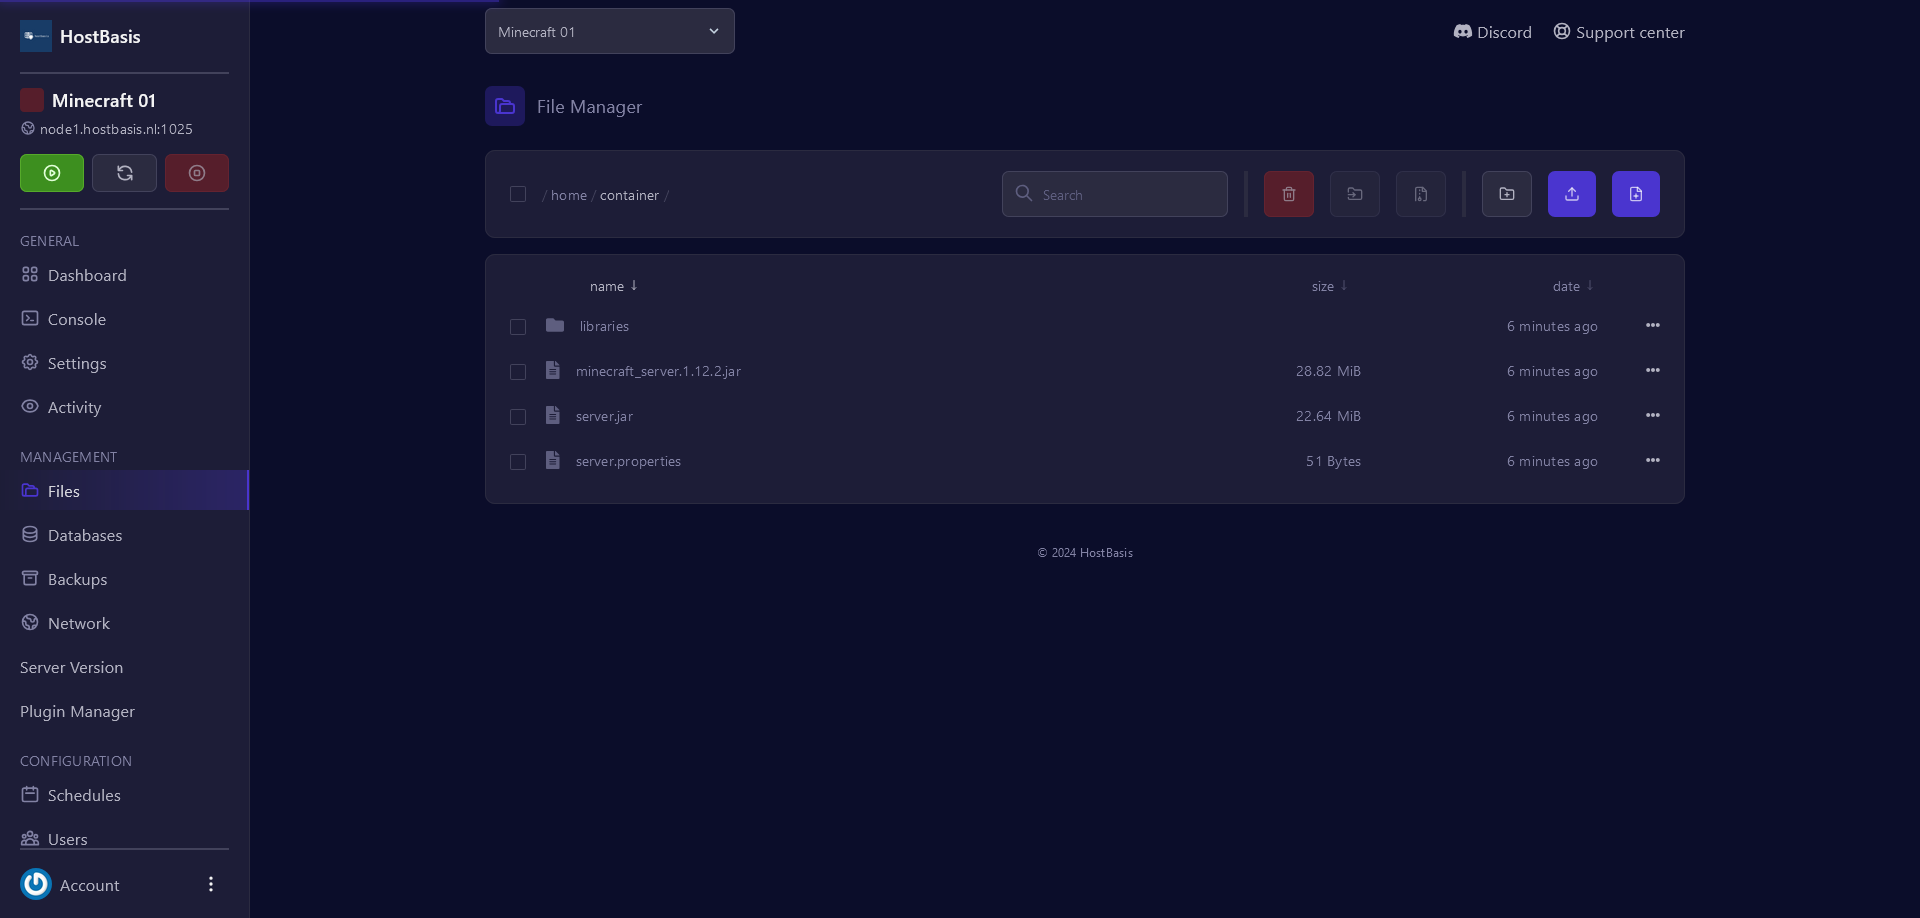Open the server.properties file name
This screenshot has height=918, width=1920.
[628, 461]
